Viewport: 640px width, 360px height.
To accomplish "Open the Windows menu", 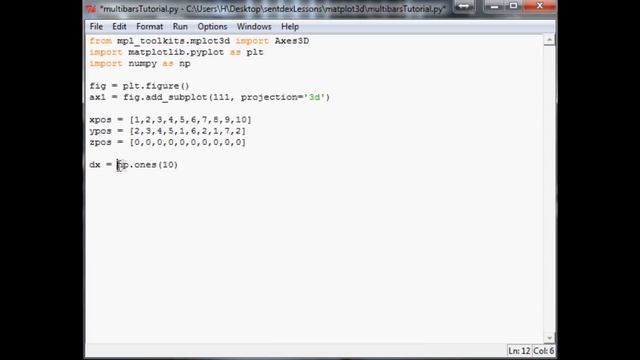I will [x=254, y=27].
